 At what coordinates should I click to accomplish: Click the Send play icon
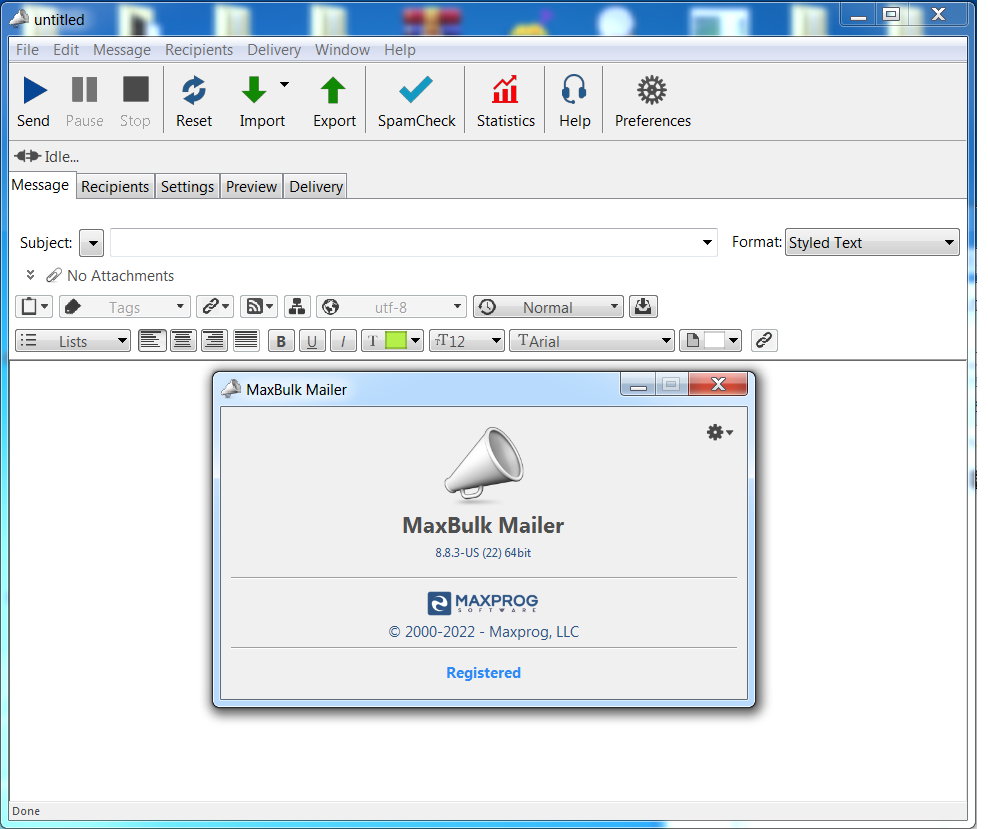click(x=34, y=91)
